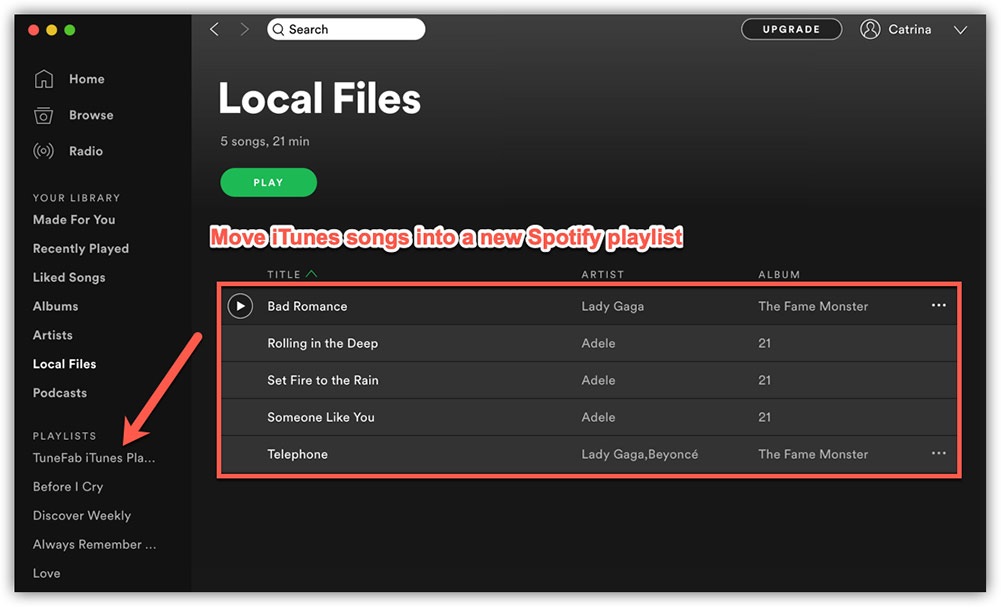The height and width of the screenshot is (607, 1001).
Task: Click the UPGRADE button
Action: click(791, 29)
